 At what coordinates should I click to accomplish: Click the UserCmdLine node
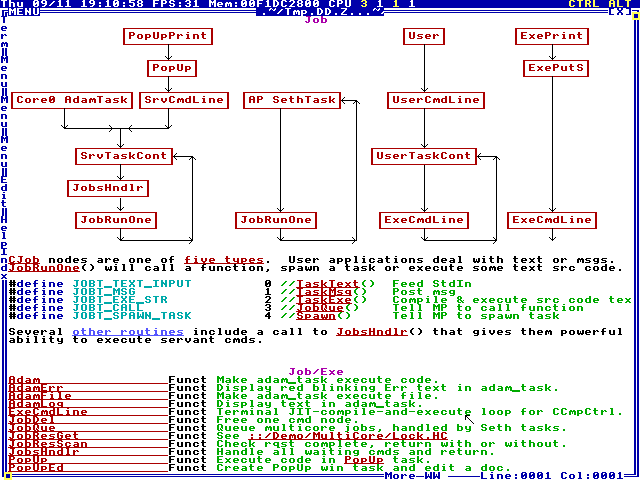(436, 100)
